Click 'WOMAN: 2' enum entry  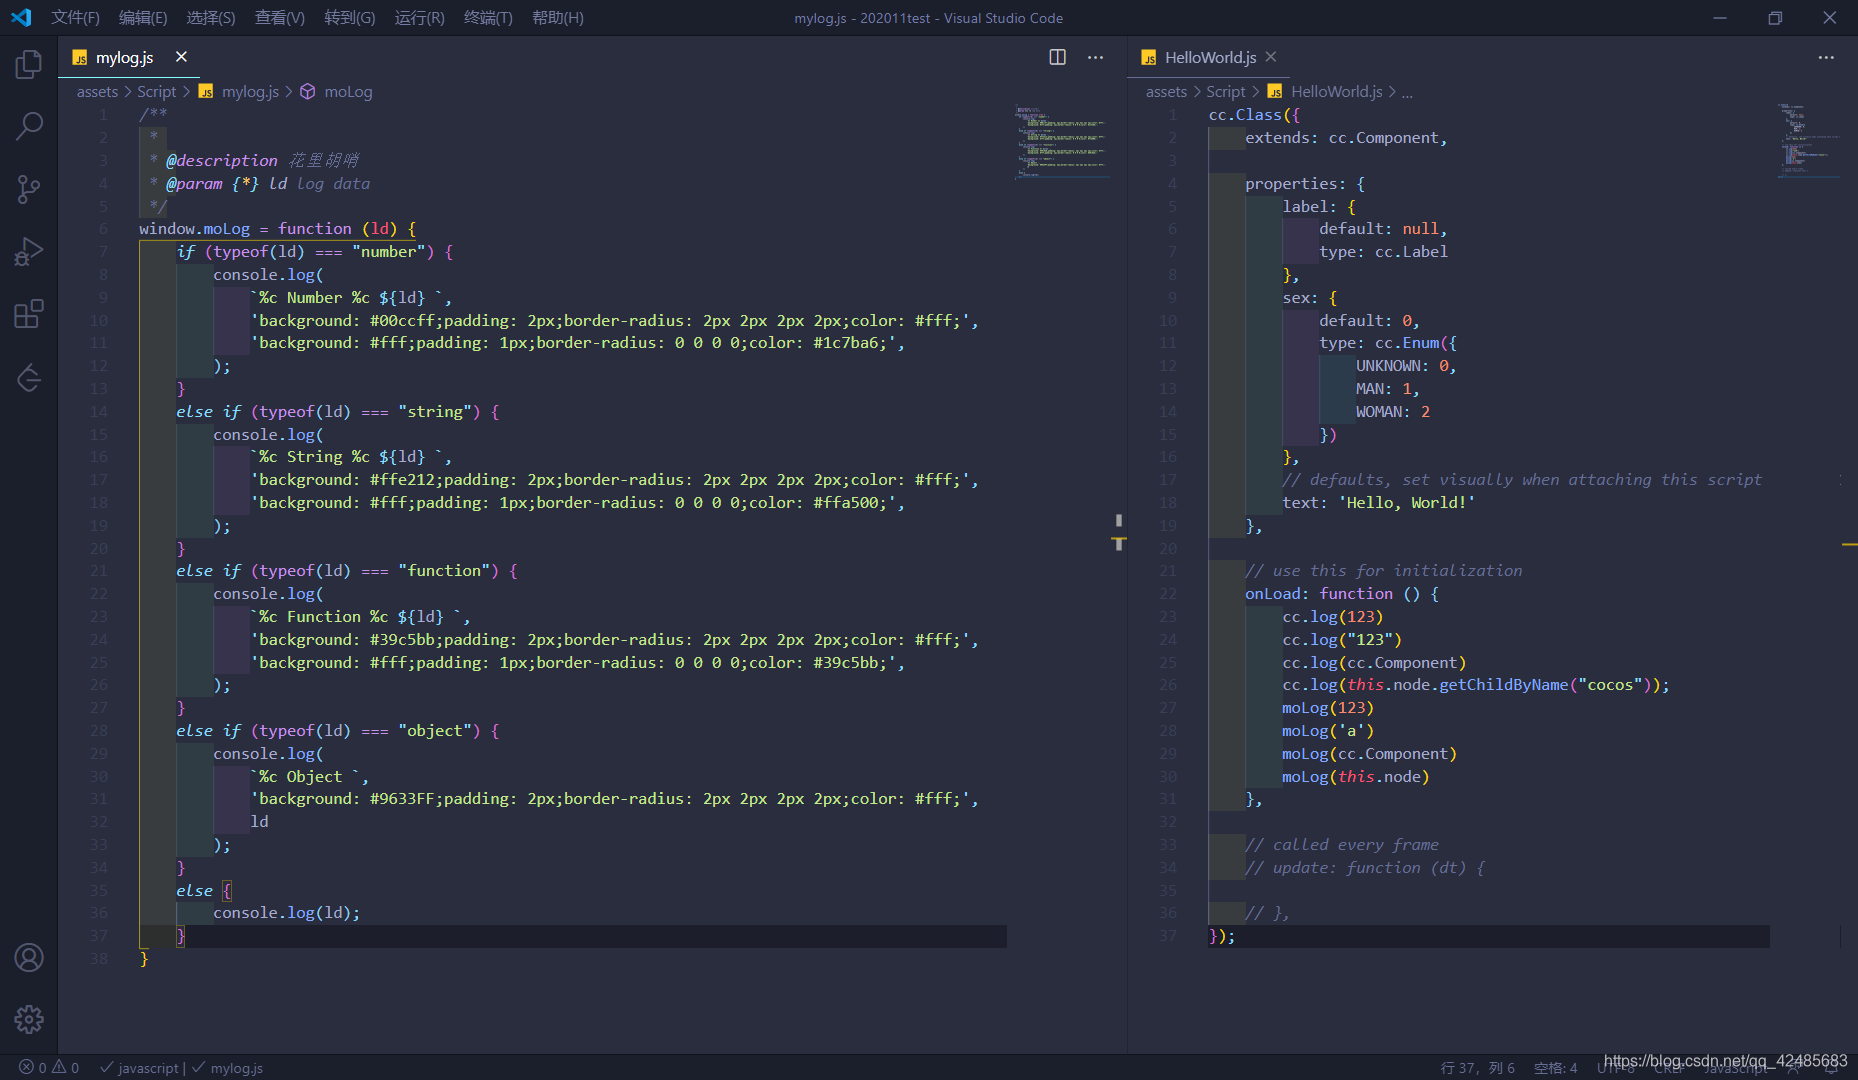coord(1393,411)
